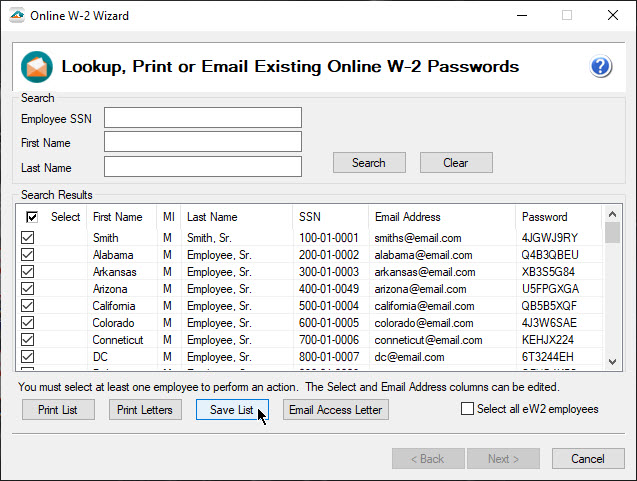Image resolution: width=637 pixels, height=481 pixels.
Task: Click the envelope icon in the header
Action: point(37,67)
